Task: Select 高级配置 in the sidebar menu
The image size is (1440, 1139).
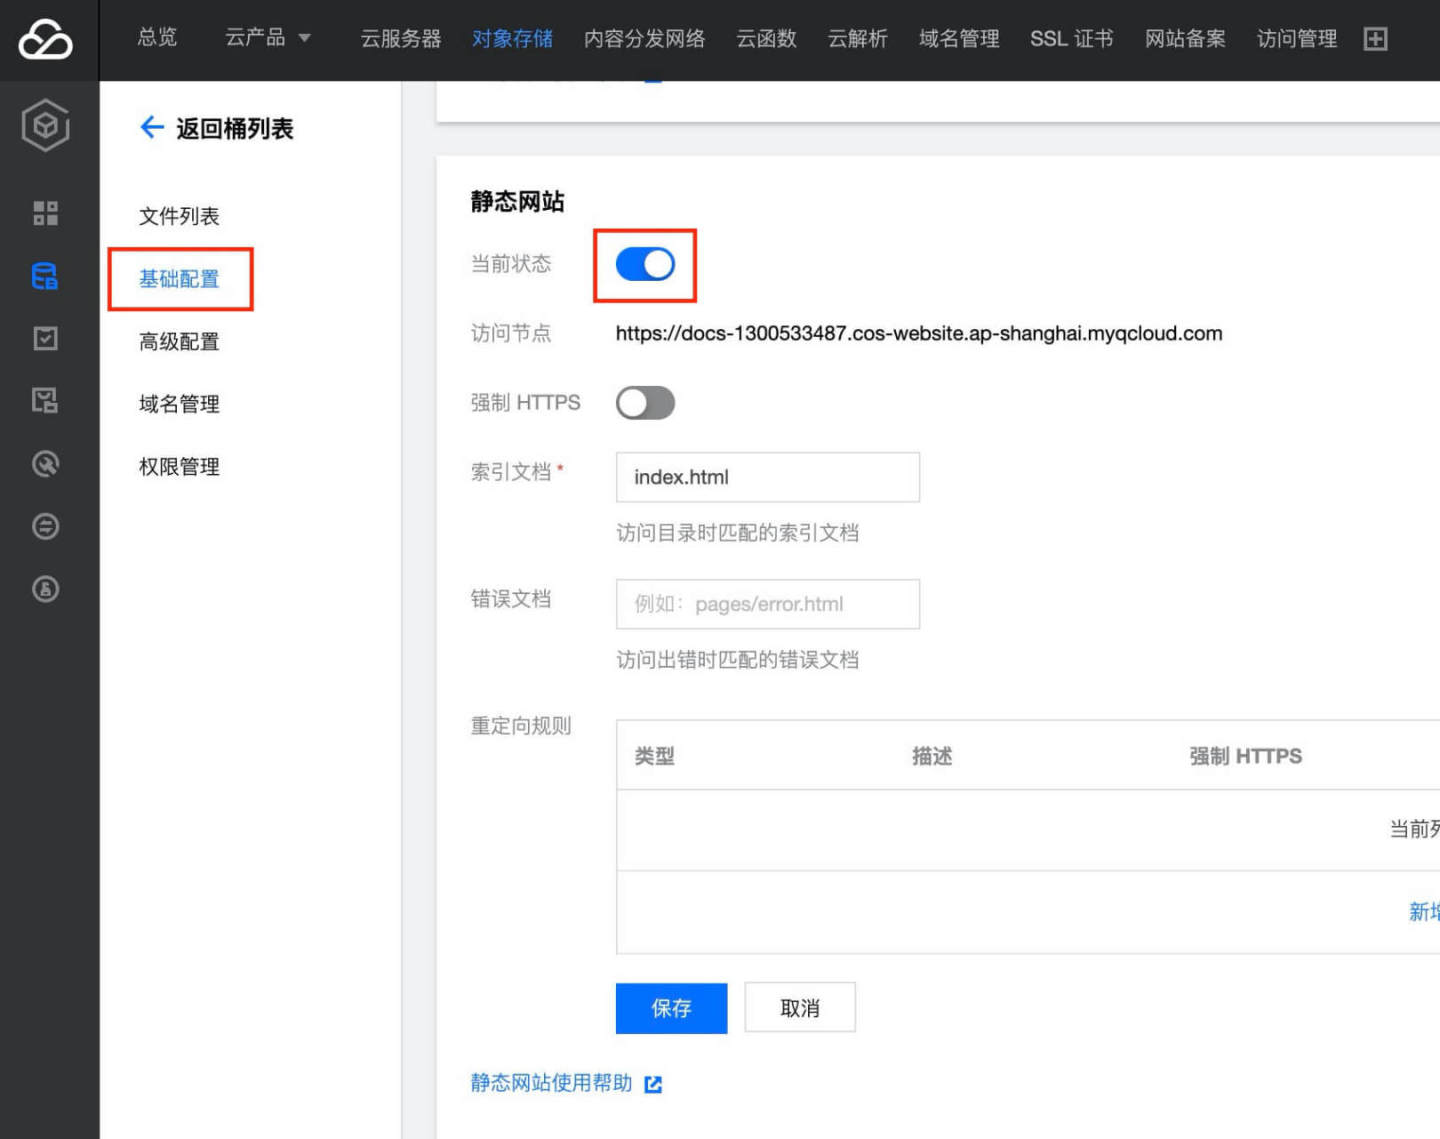Action: pyautogui.click(x=178, y=341)
